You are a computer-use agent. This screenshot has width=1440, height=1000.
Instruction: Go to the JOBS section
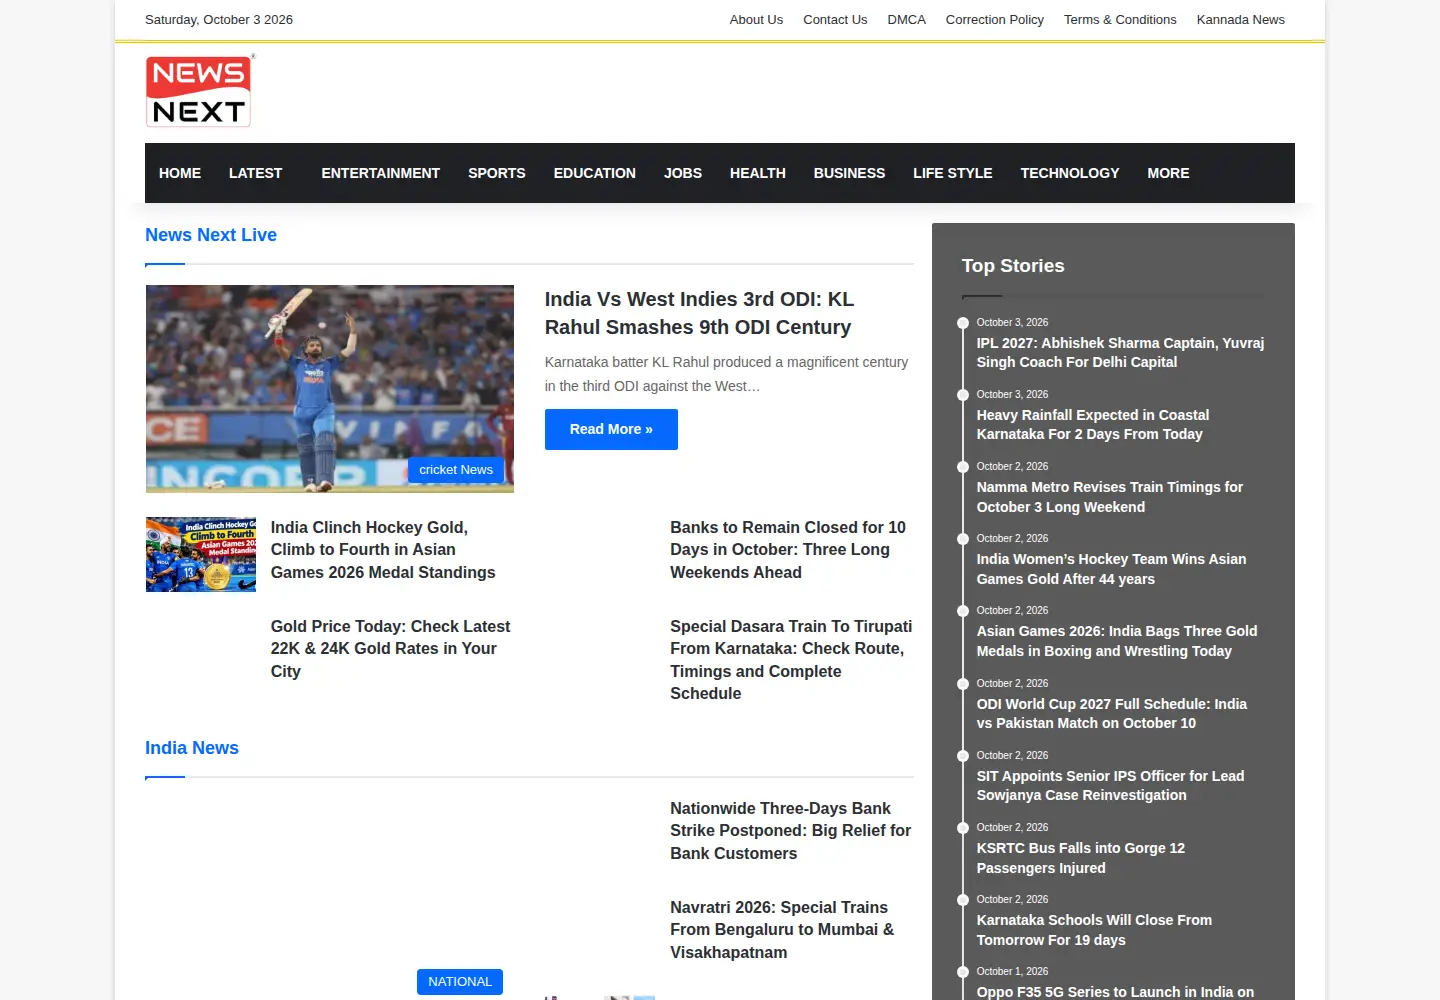682,173
